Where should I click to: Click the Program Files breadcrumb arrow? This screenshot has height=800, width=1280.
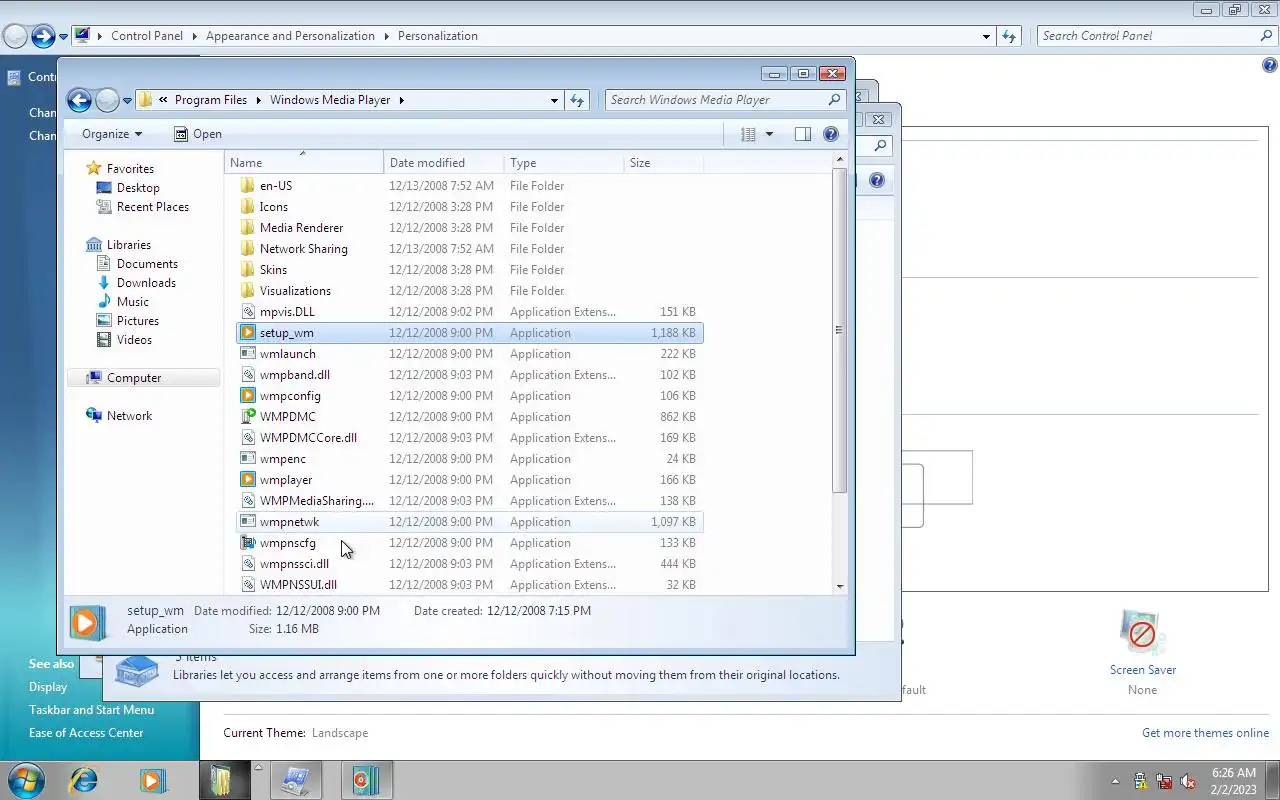(x=258, y=100)
